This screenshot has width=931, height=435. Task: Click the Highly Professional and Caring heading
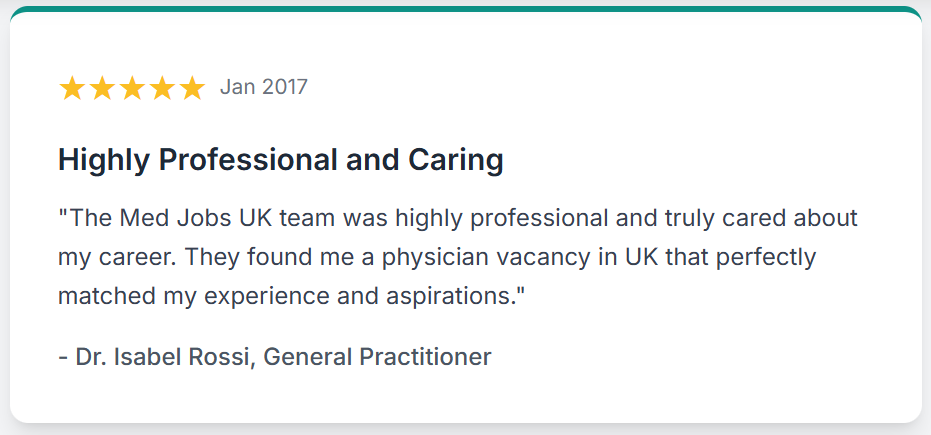(x=281, y=161)
